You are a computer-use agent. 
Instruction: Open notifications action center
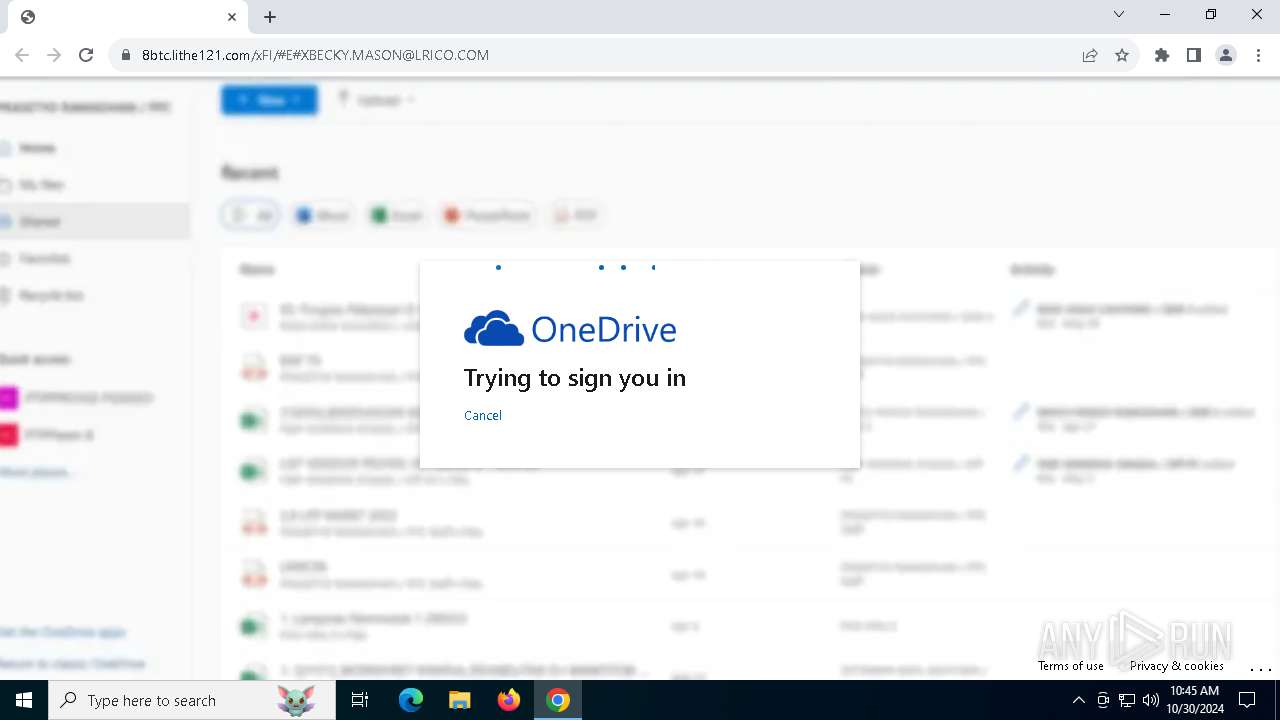pyautogui.click(x=1247, y=700)
